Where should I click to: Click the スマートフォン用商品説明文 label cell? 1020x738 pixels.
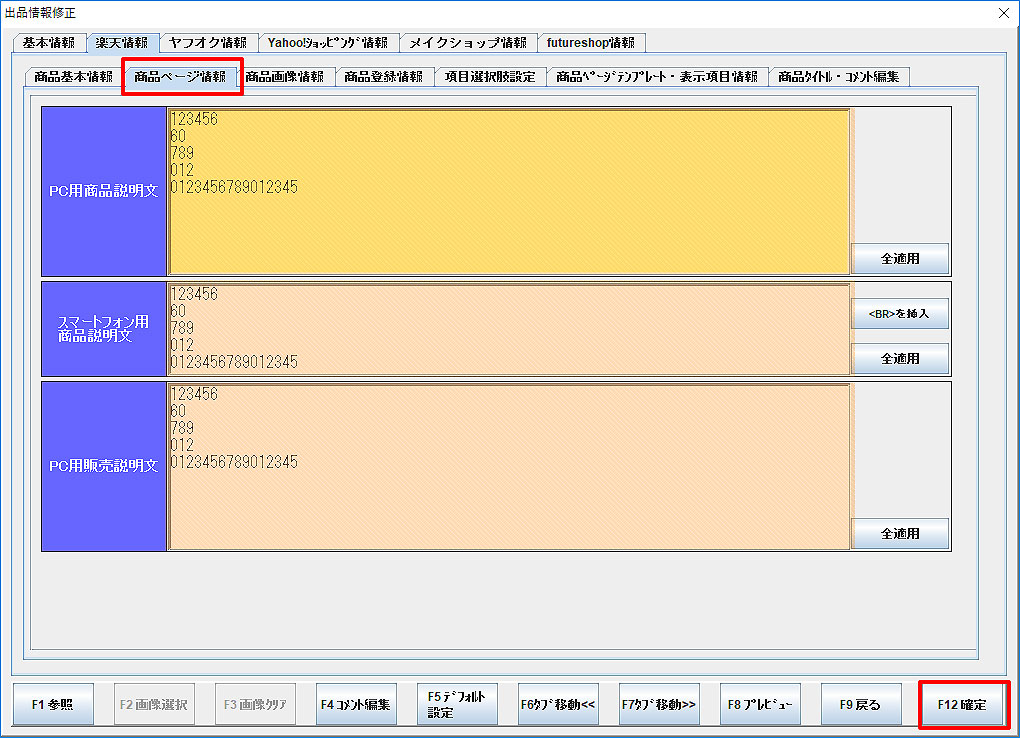[x=104, y=329]
